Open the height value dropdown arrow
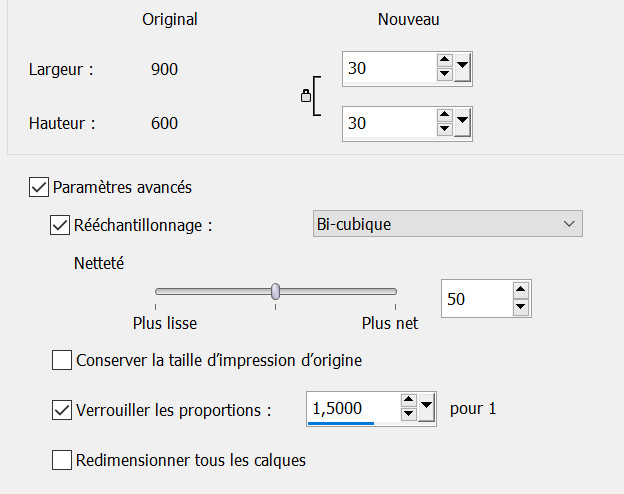624x494 pixels. [x=462, y=123]
